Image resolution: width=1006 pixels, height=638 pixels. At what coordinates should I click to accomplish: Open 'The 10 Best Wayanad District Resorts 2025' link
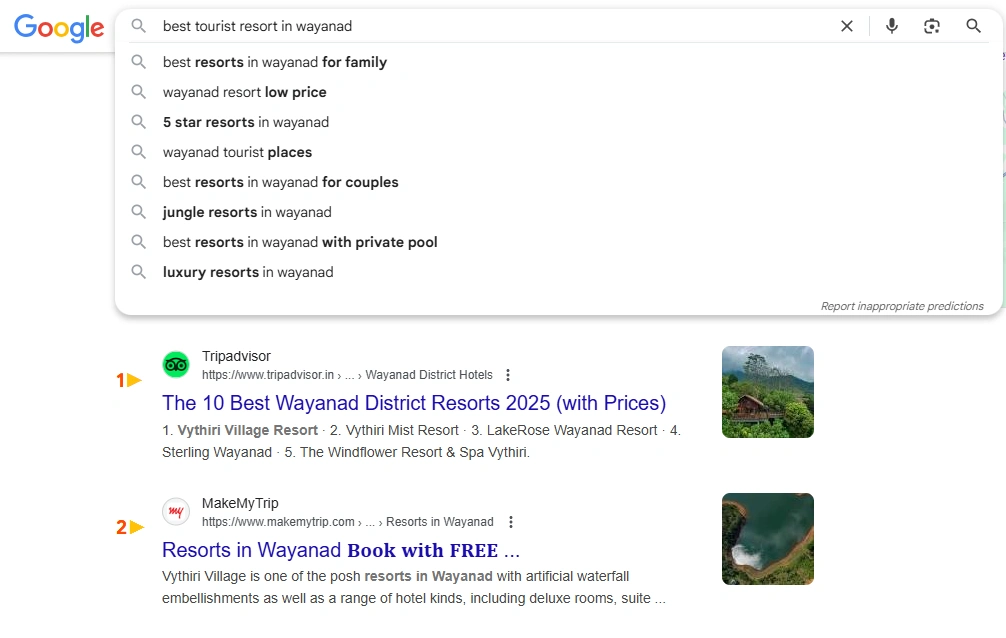[413, 403]
